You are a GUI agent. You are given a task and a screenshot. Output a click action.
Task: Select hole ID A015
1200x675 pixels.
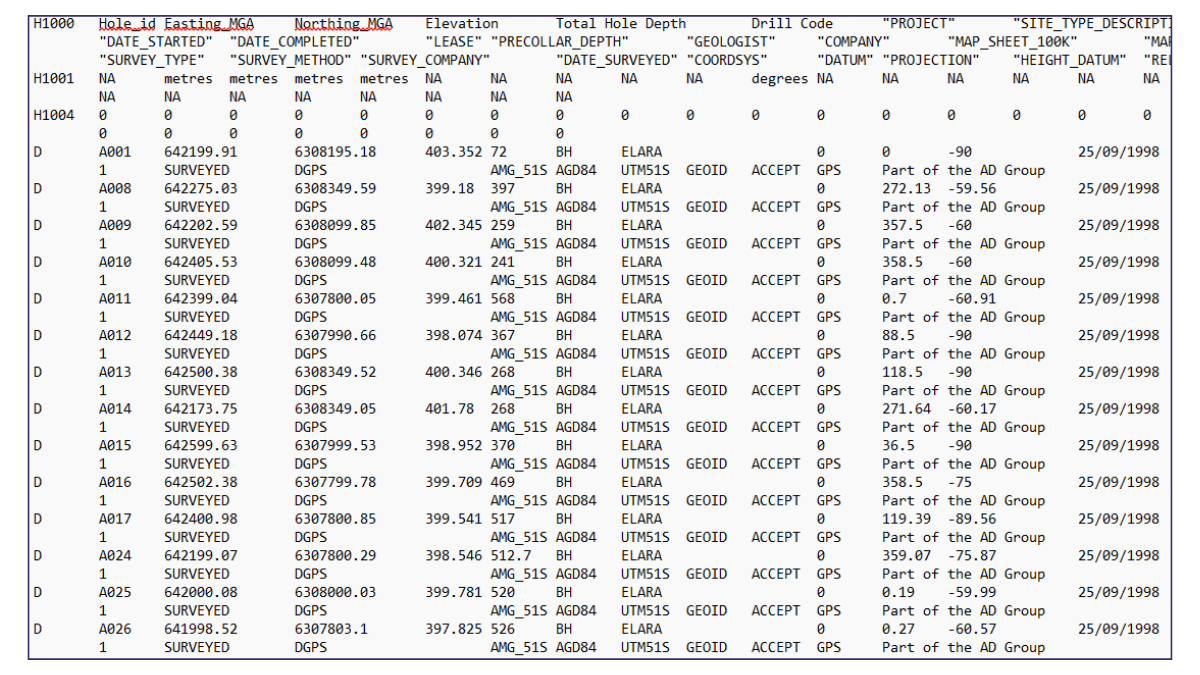[x=115, y=446]
